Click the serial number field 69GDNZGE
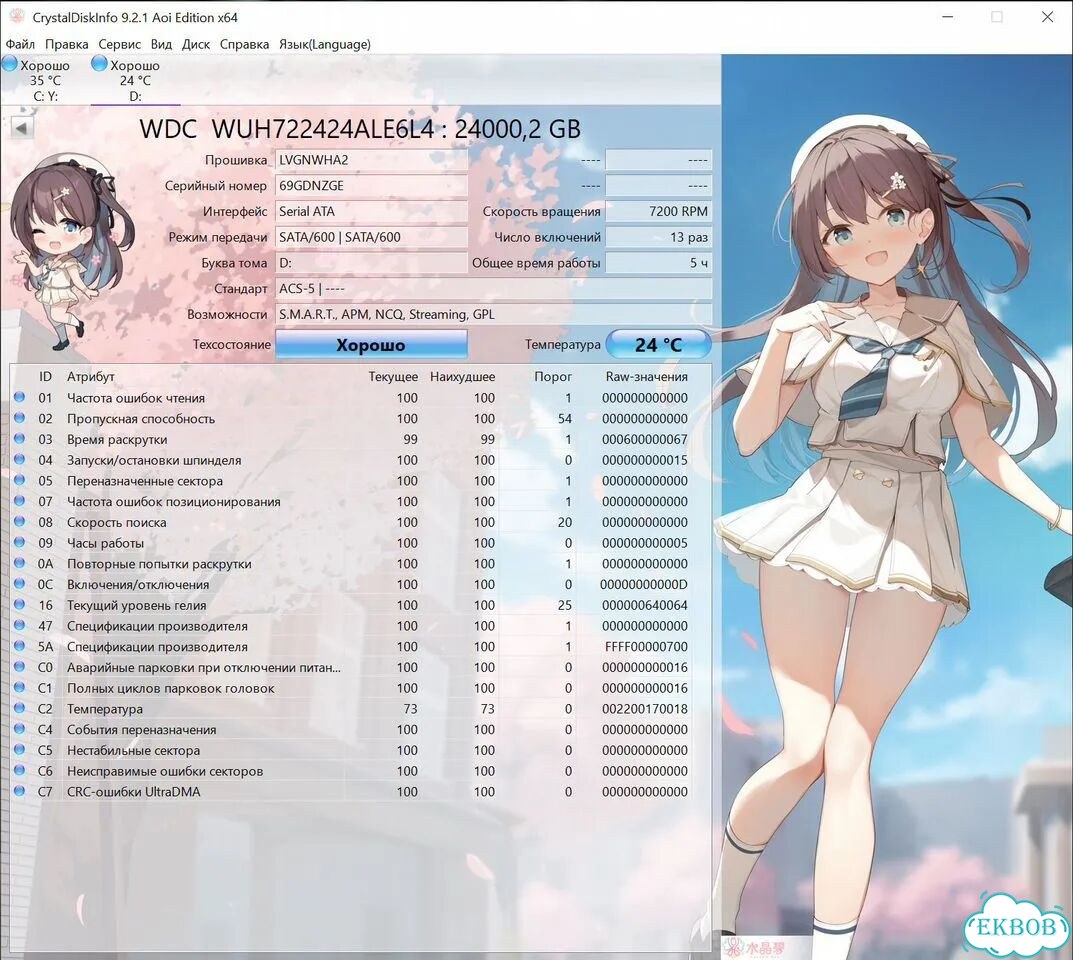This screenshot has height=960, width=1073. (372, 186)
